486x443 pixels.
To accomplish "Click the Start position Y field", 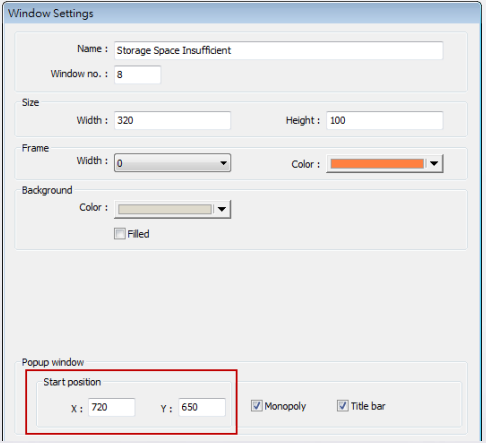I will point(202,407).
